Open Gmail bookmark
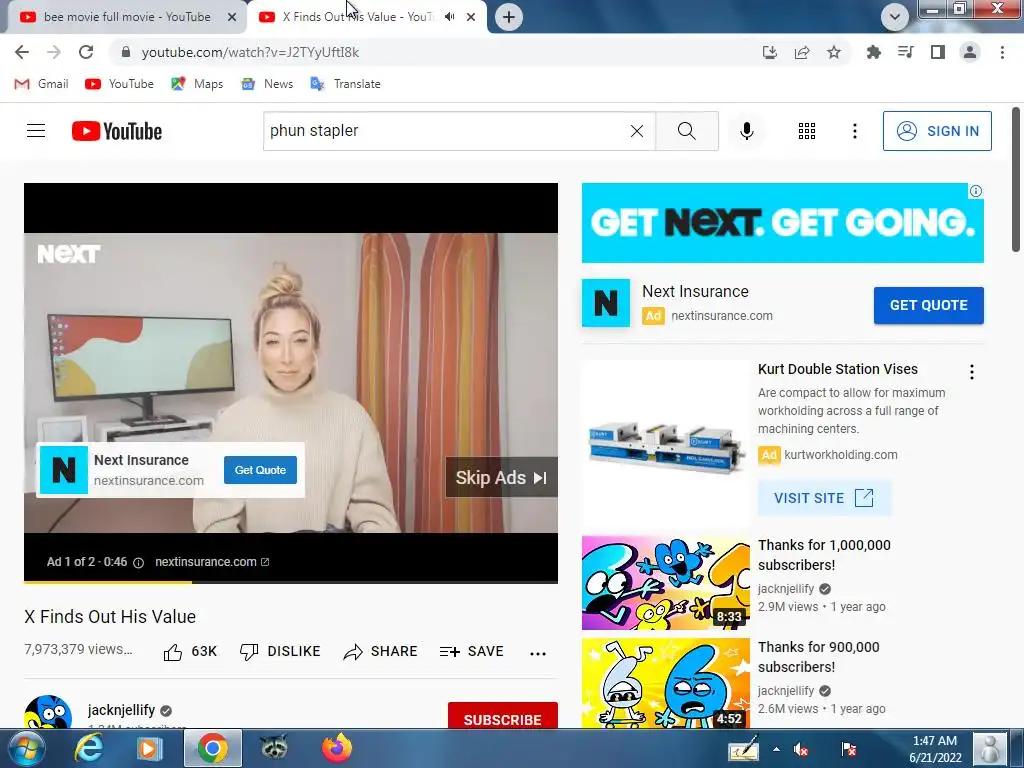The width and height of the screenshot is (1024, 768). tap(41, 84)
